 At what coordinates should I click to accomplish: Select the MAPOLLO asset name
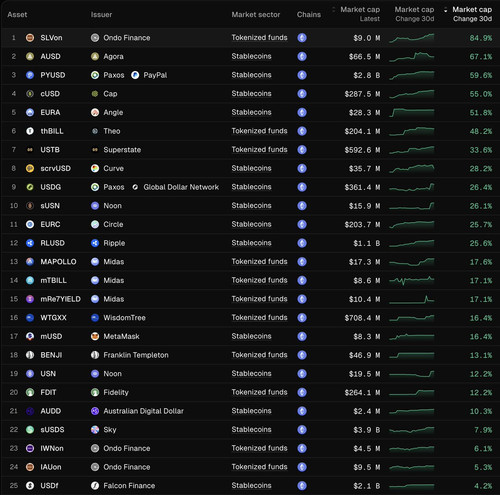58,262
